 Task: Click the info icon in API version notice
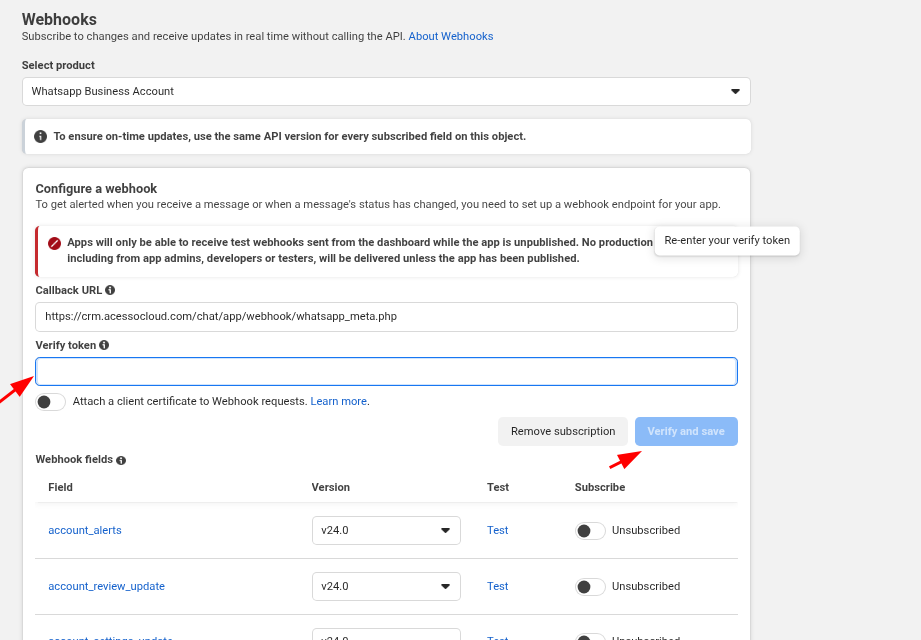pos(40,136)
